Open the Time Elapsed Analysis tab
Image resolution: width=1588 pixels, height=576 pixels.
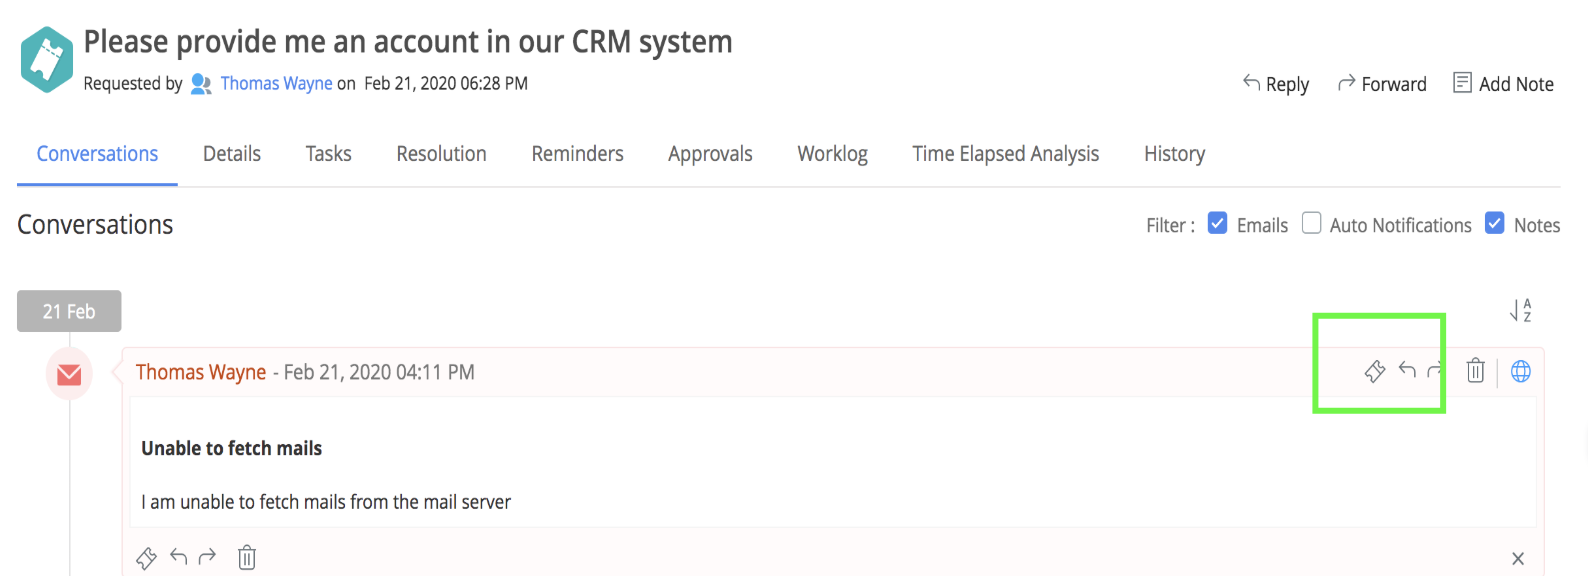coord(1005,154)
